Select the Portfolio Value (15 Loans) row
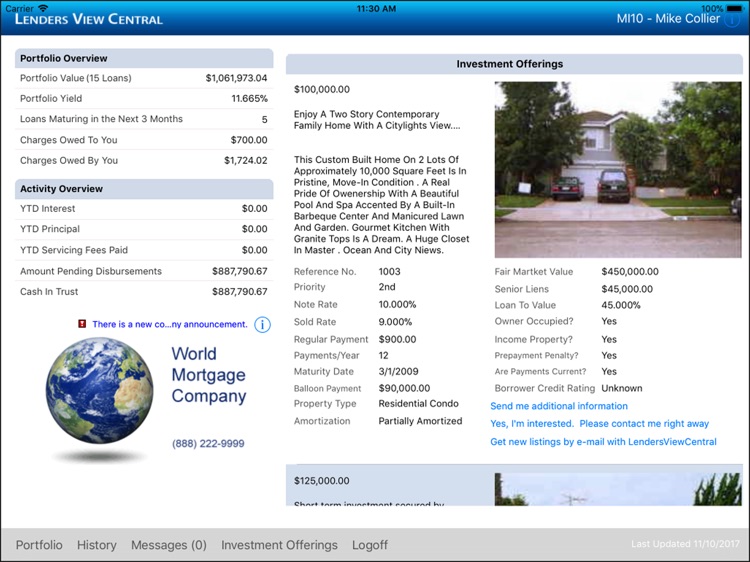This screenshot has height=562, width=750. (143, 78)
